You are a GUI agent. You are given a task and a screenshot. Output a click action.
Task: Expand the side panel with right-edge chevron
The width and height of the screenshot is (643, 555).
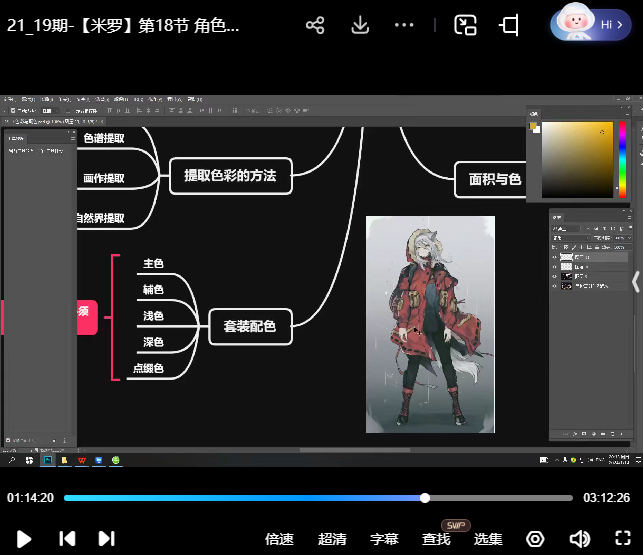[635, 282]
